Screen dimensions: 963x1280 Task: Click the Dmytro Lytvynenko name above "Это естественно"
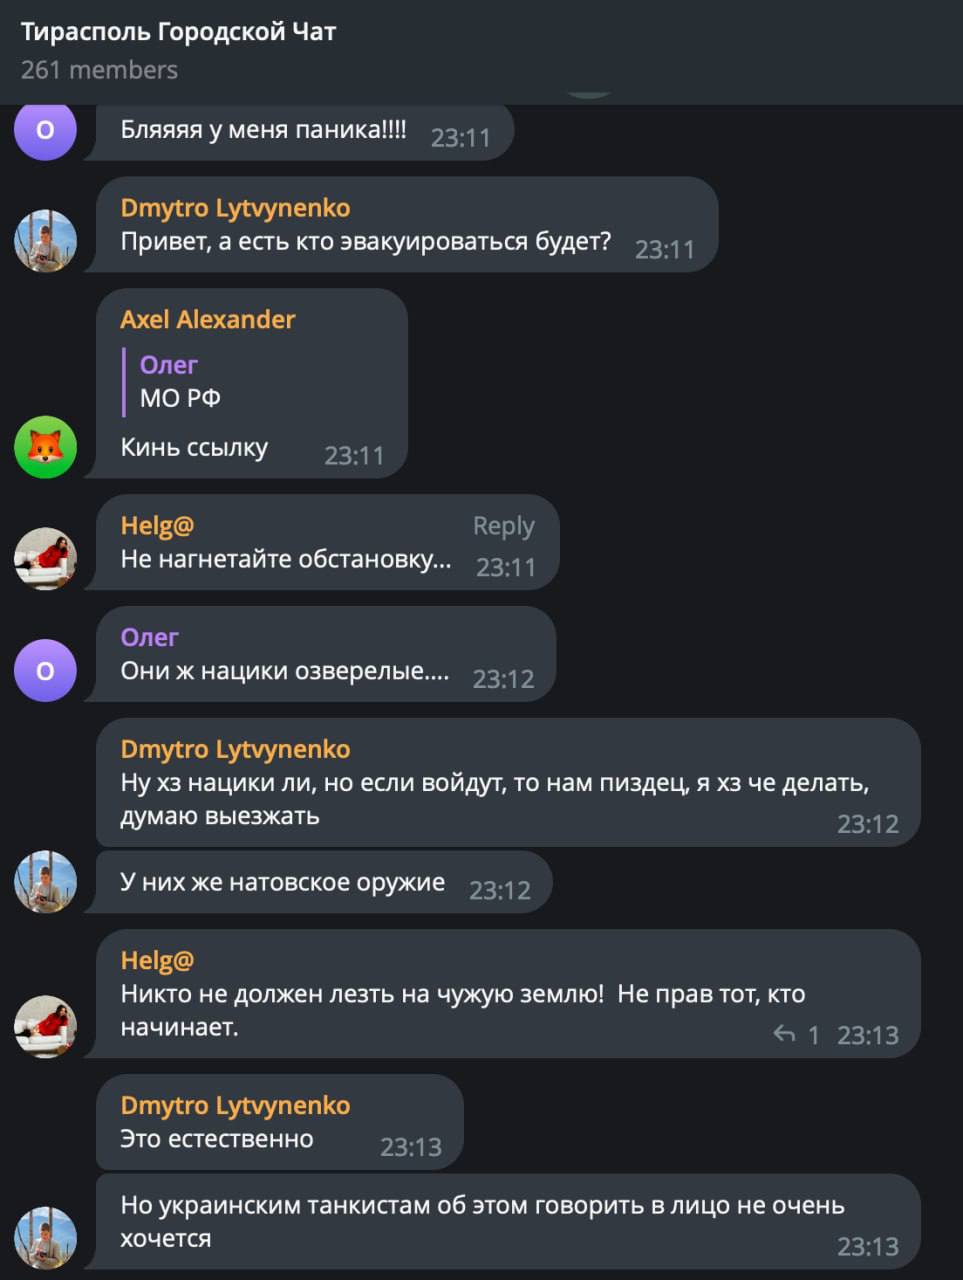(235, 1105)
